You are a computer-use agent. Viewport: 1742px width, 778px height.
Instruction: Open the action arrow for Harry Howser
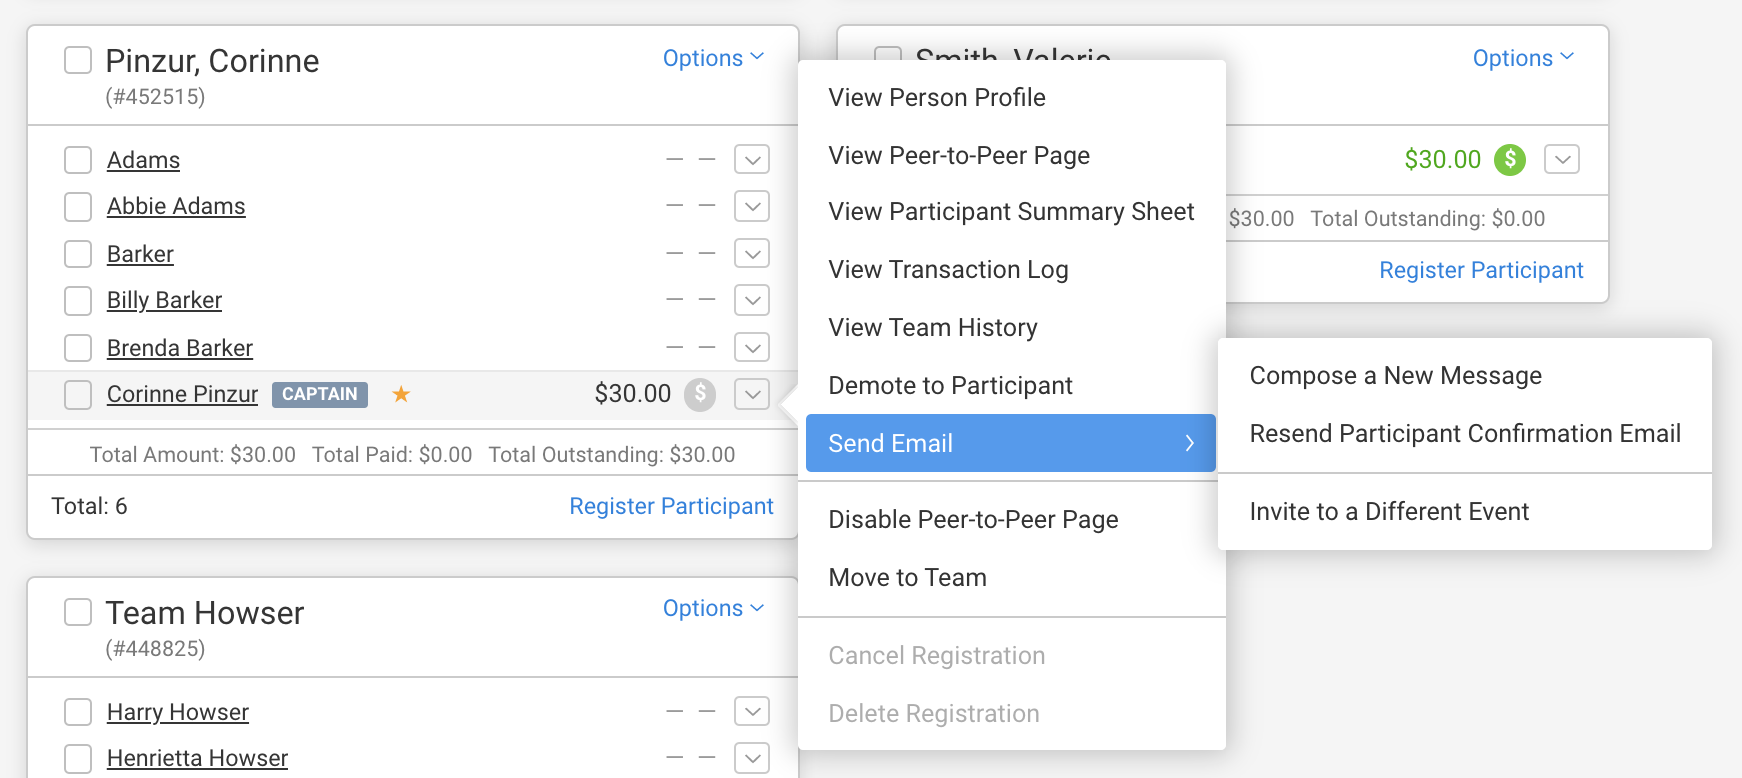tap(752, 712)
